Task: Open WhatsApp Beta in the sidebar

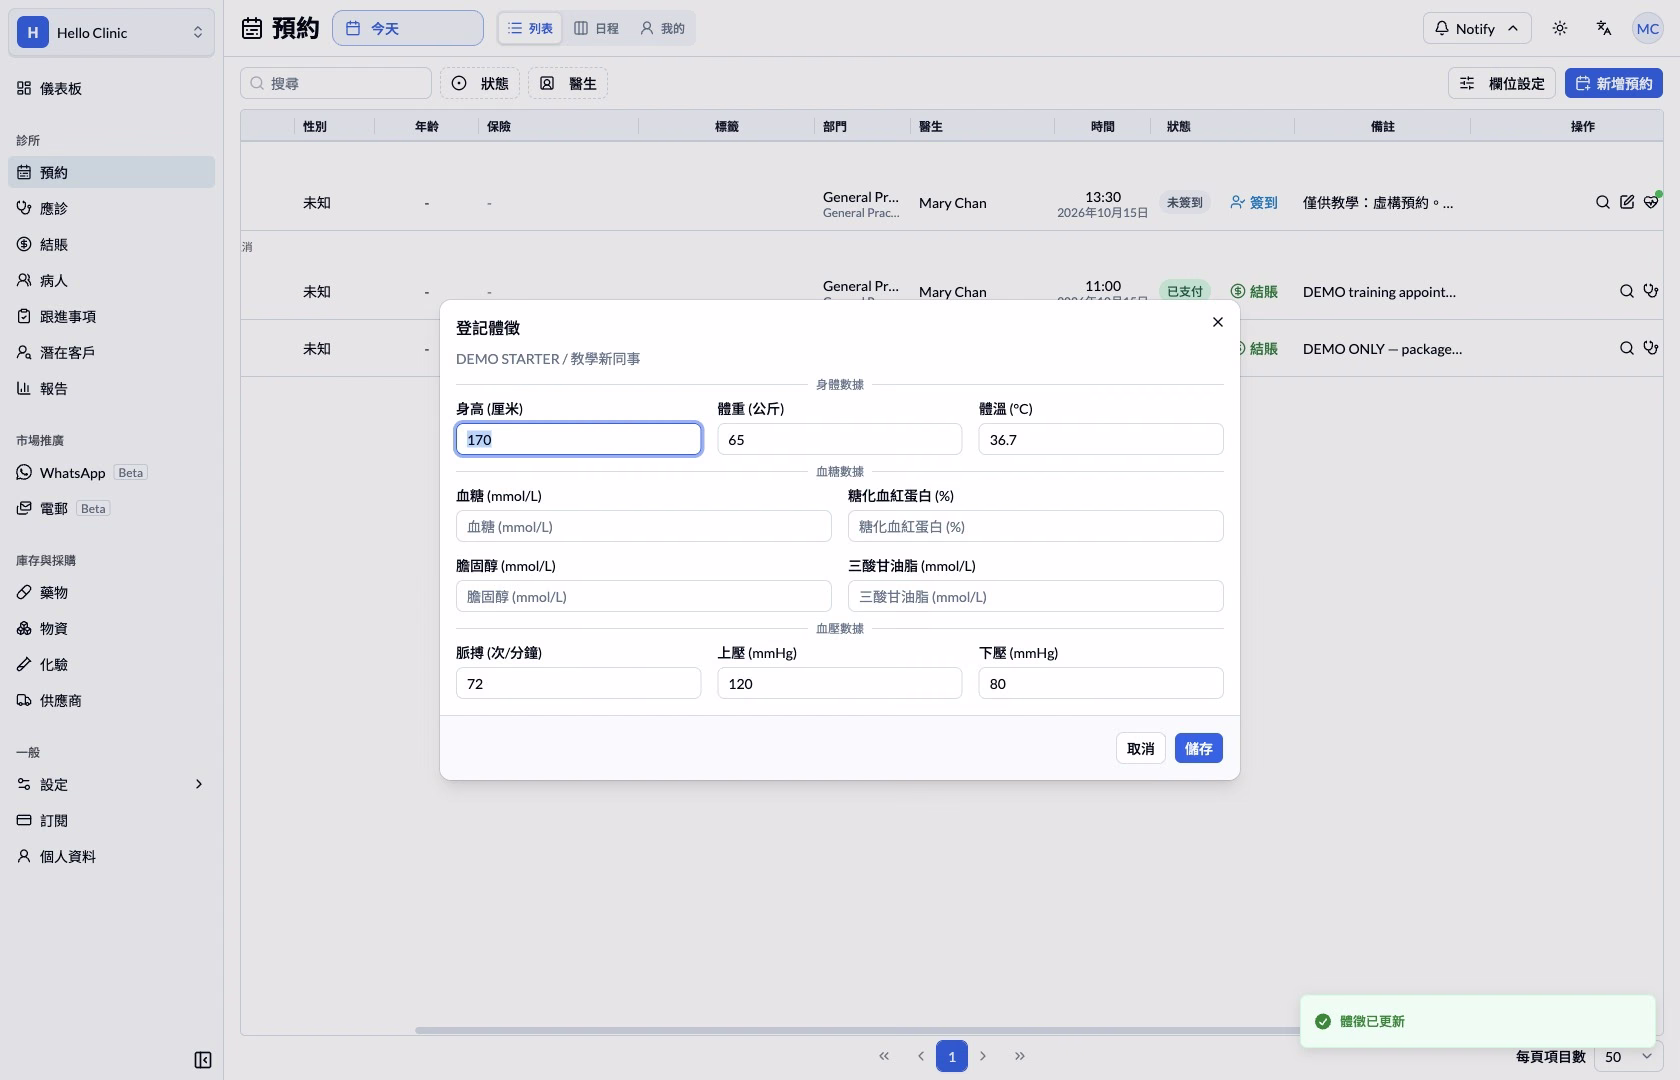Action: [111, 472]
